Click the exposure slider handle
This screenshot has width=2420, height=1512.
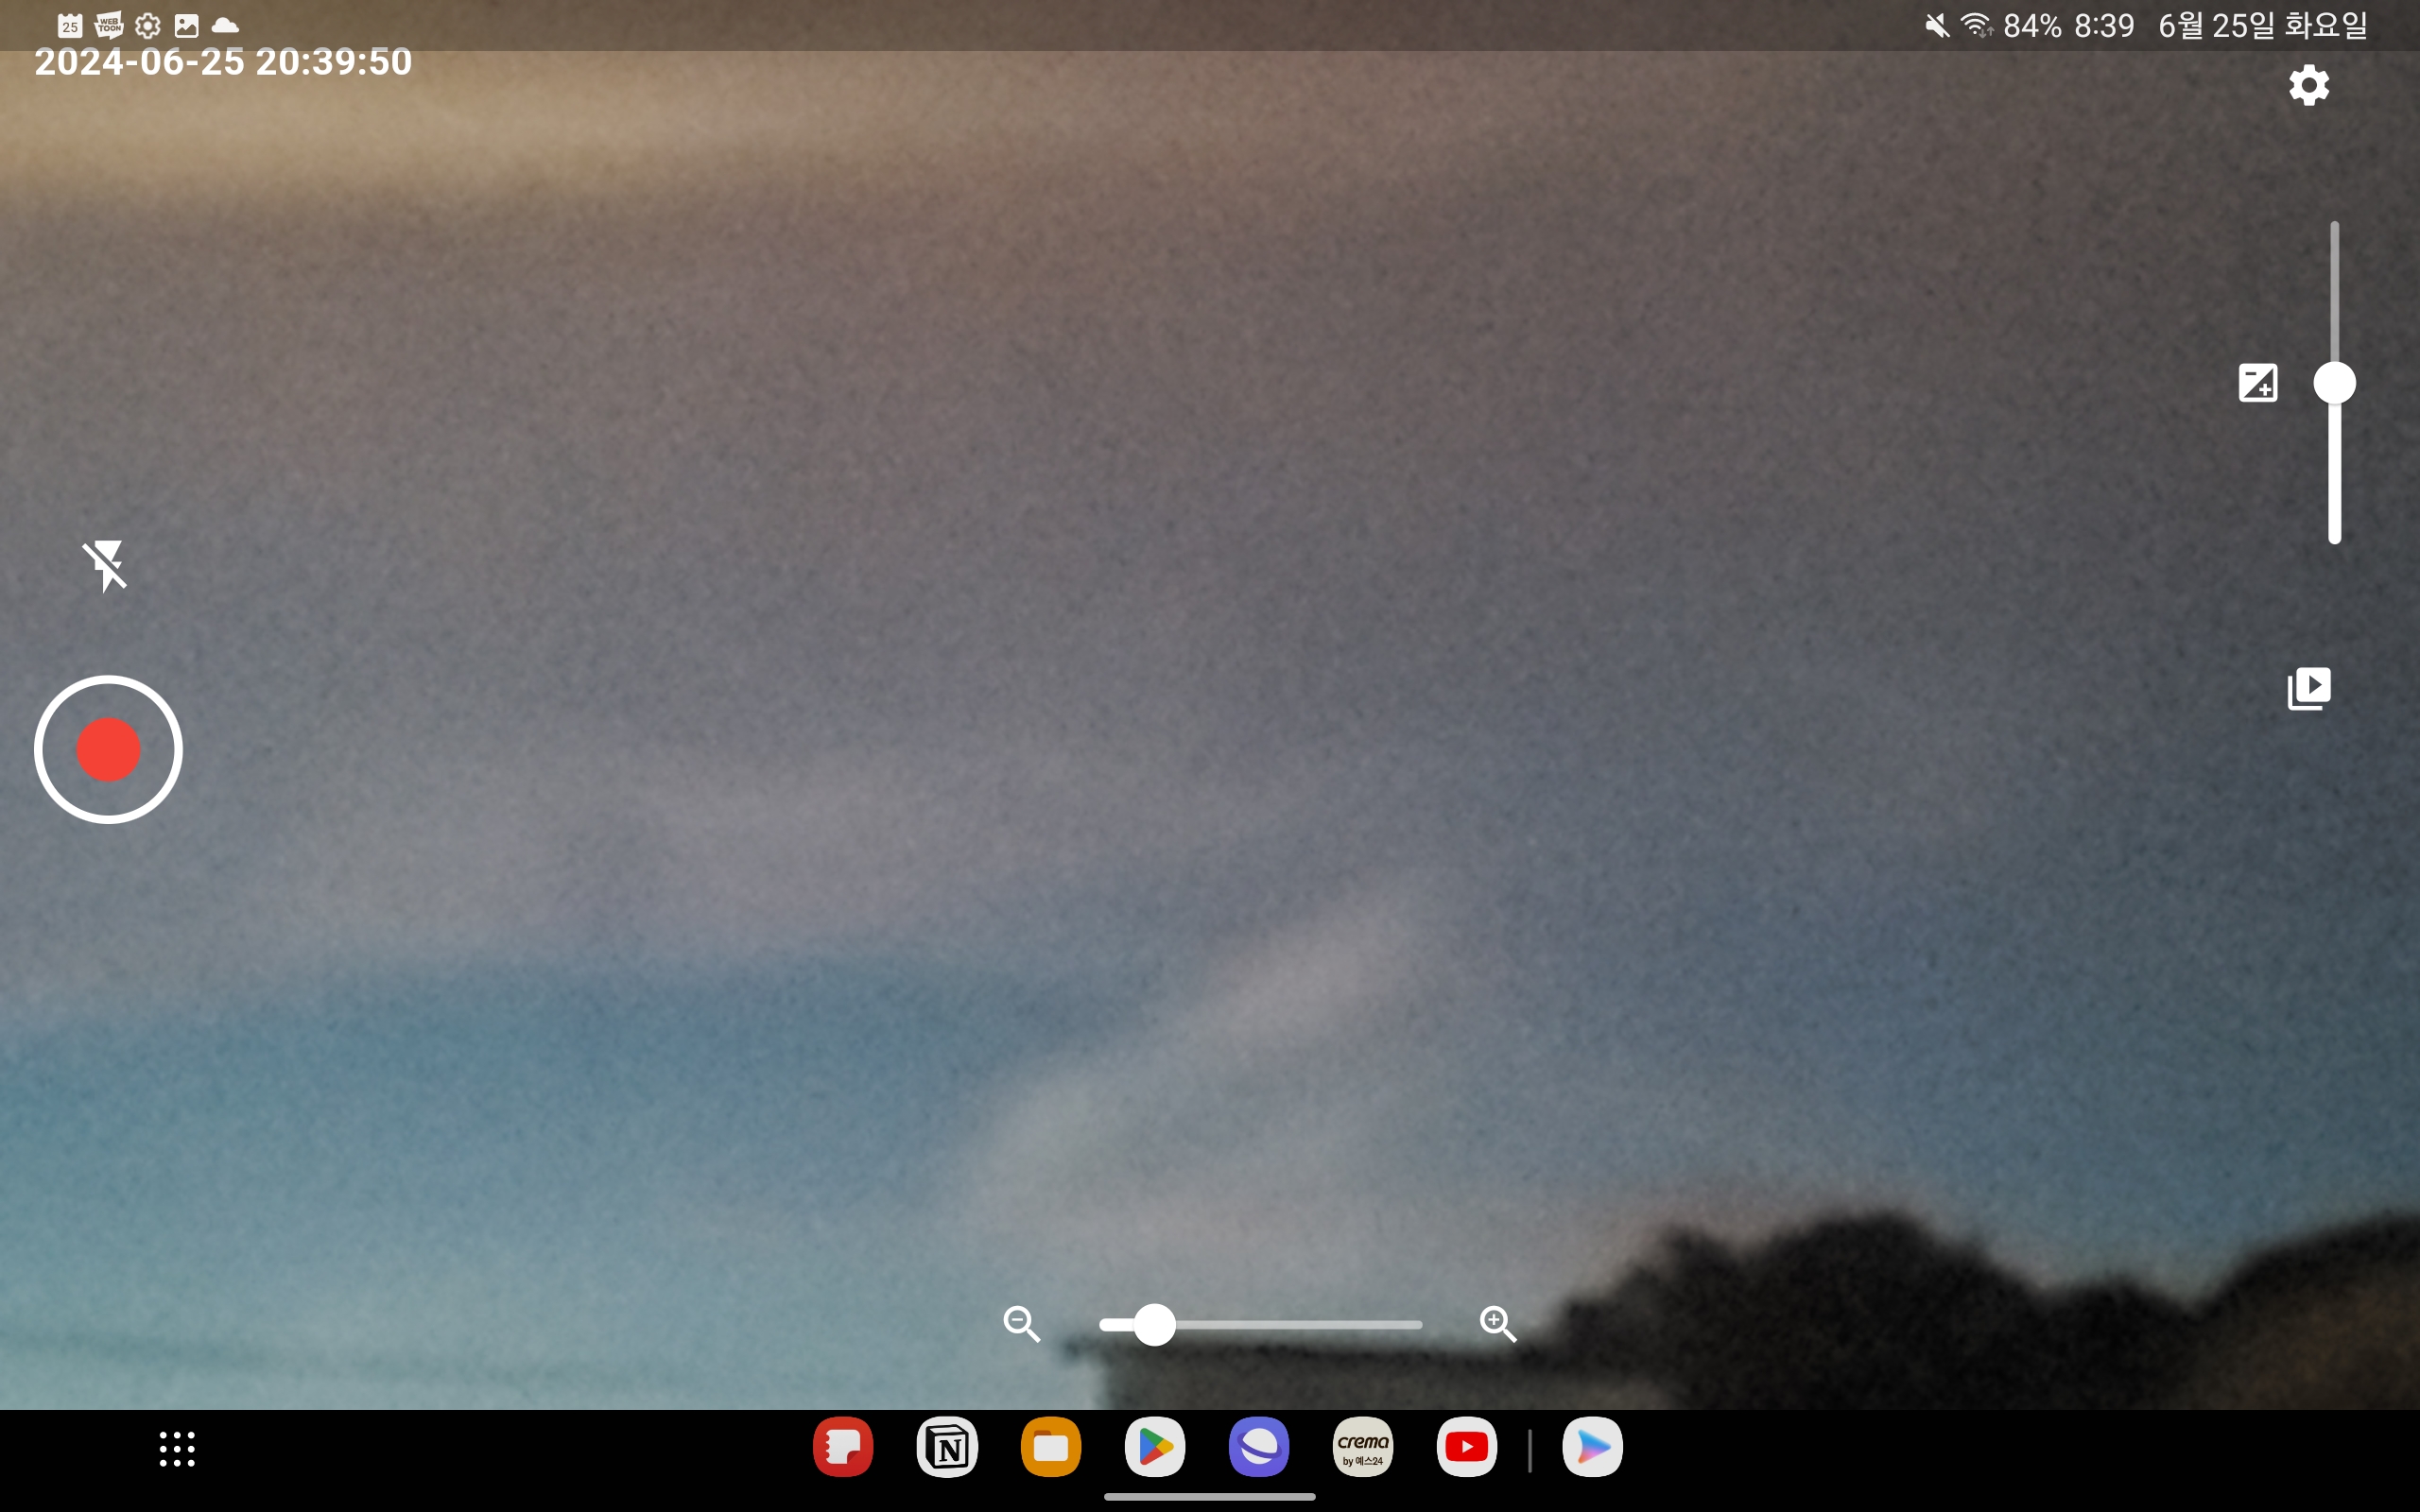pyautogui.click(x=2334, y=383)
